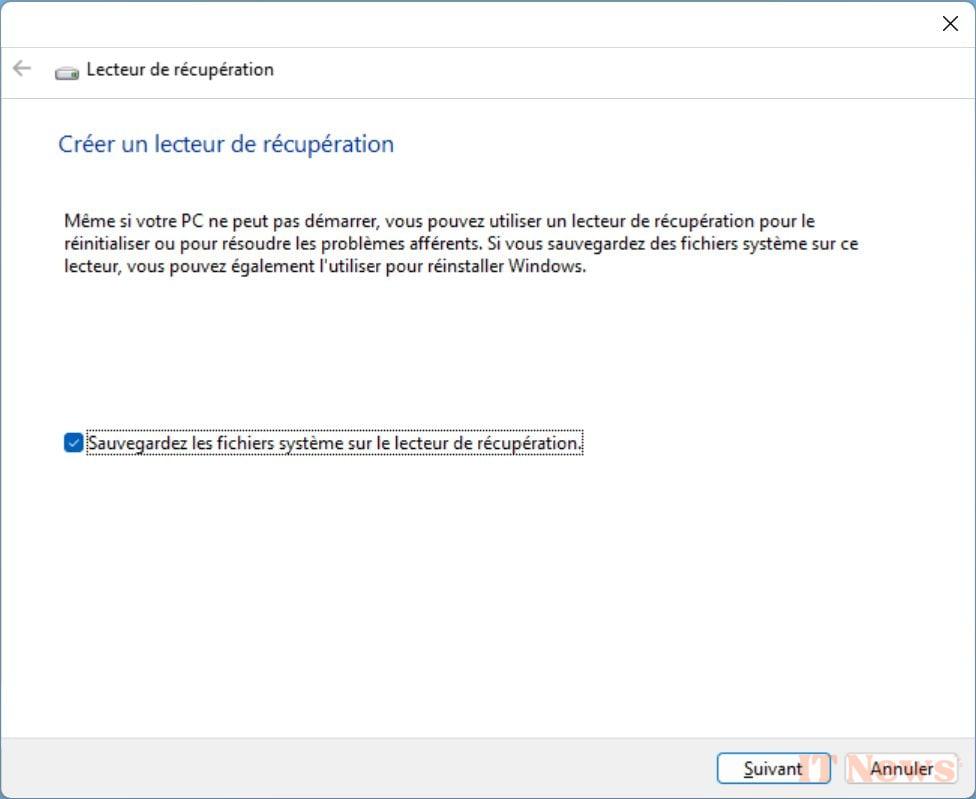
Task: Click the explanatory paragraph about PC recovery
Action: point(460,243)
